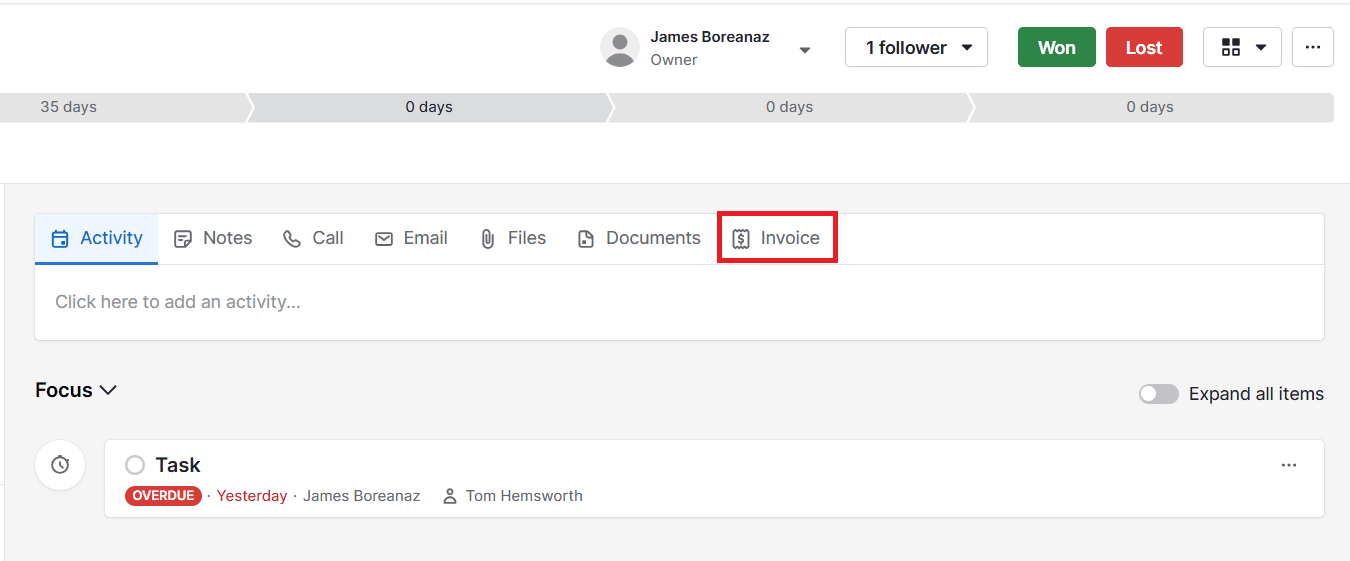The width and height of the screenshot is (1350, 561).
Task: Open the grid layout view dropdown
Action: (x=1242, y=47)
